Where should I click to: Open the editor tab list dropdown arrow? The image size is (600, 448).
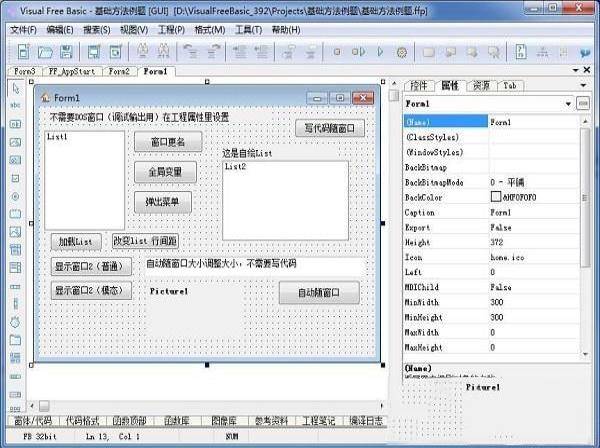tap(576, 70)
